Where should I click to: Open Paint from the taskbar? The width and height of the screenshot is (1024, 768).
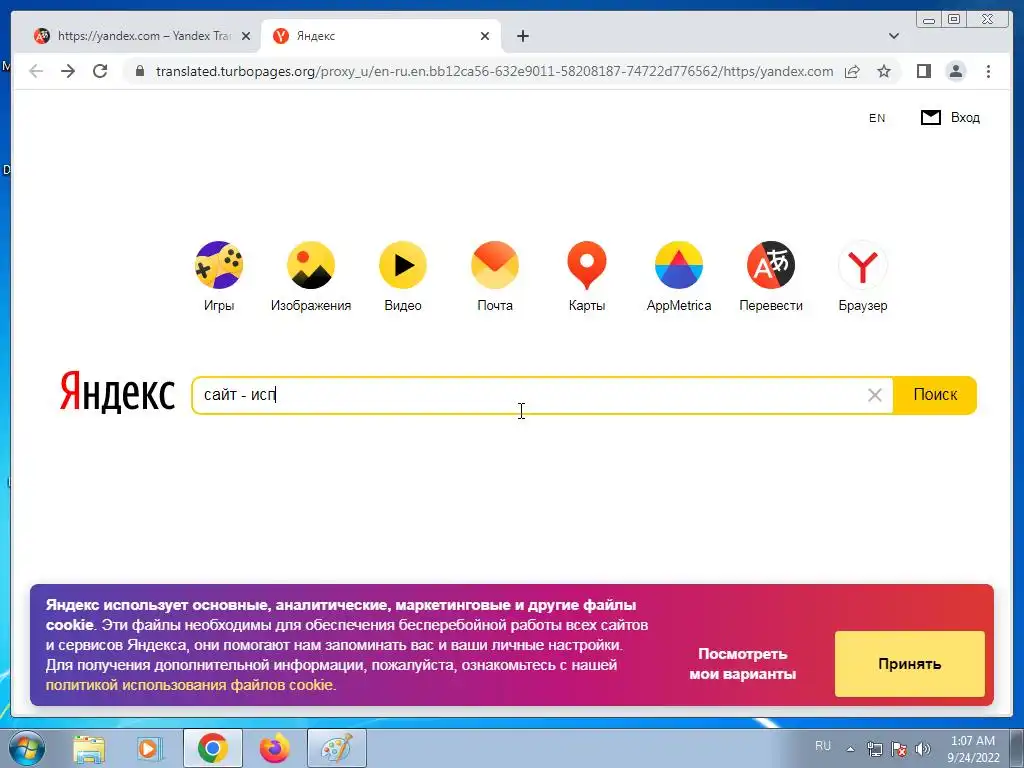click(x=336, y=748)
